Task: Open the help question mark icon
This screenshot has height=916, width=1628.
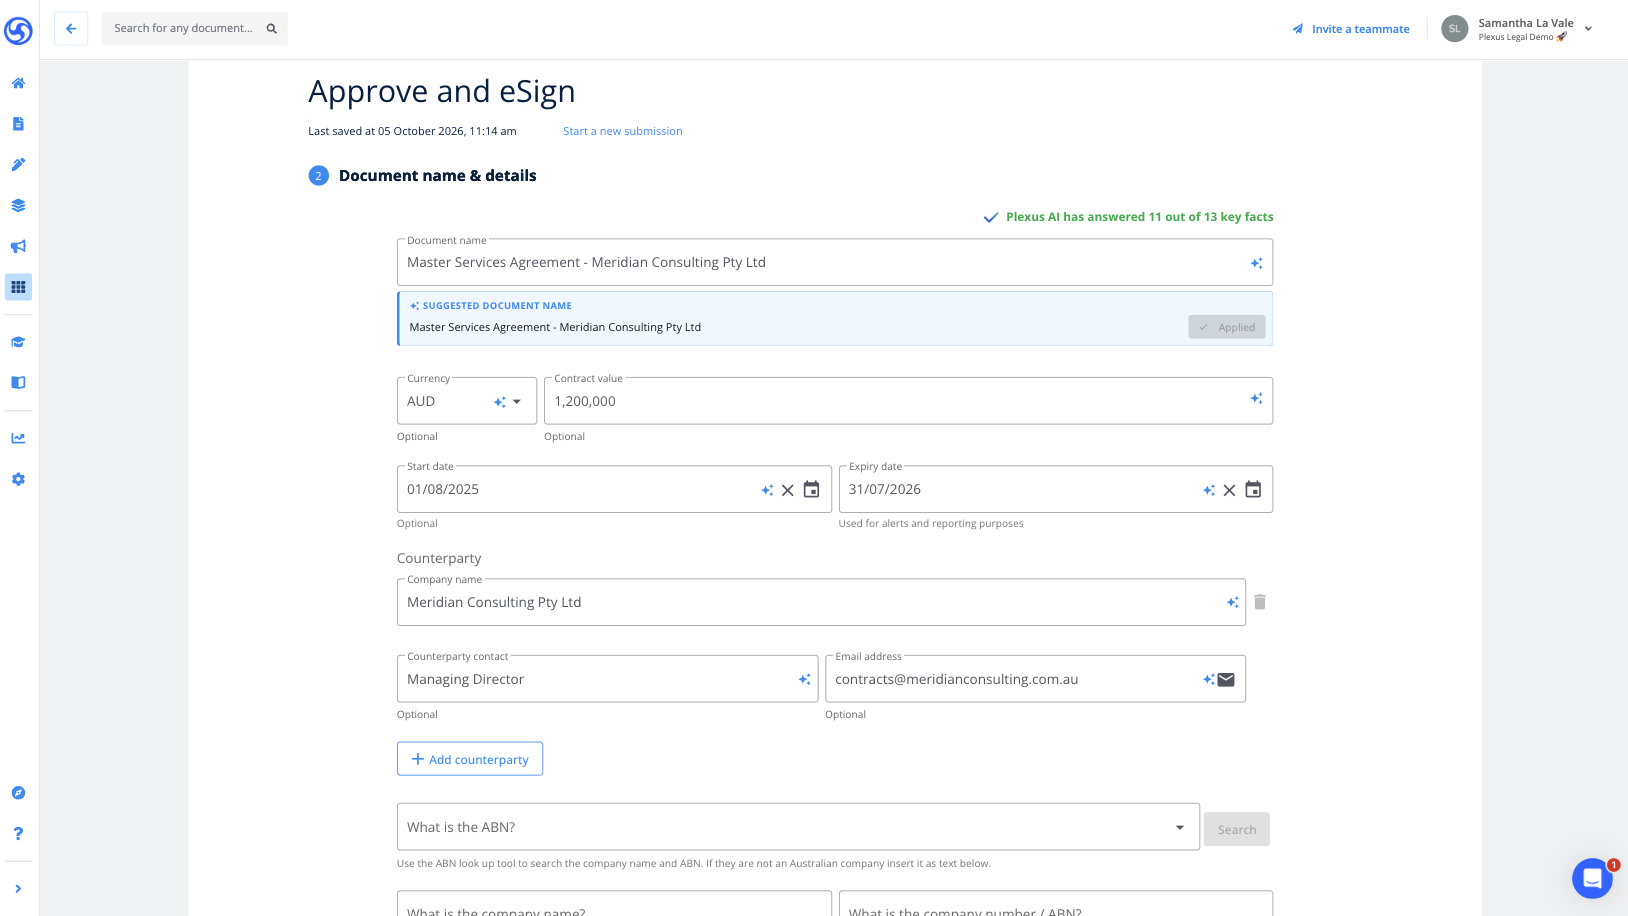Action: pyautogui.click(x=18, y=833)
